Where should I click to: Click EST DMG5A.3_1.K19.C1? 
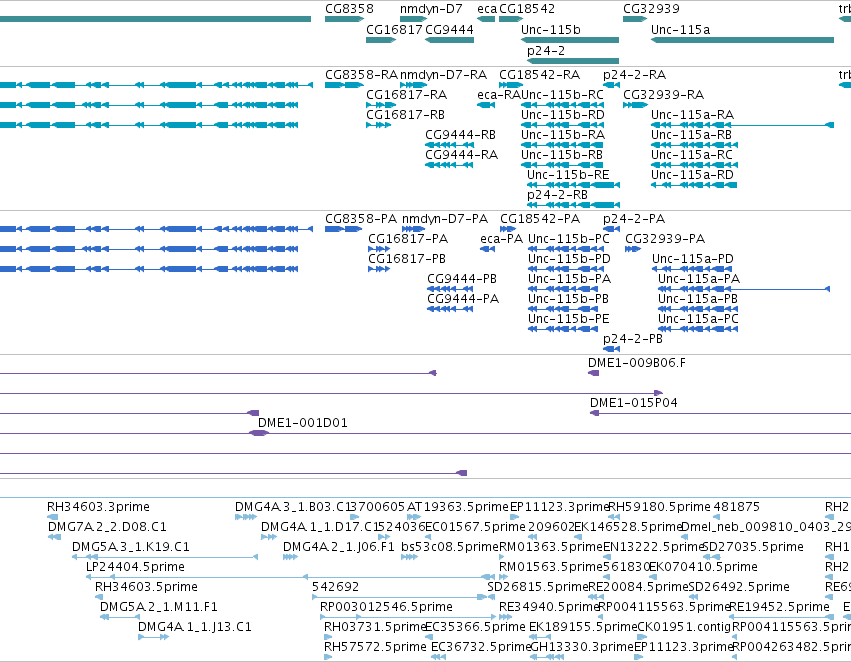point(165,557)
